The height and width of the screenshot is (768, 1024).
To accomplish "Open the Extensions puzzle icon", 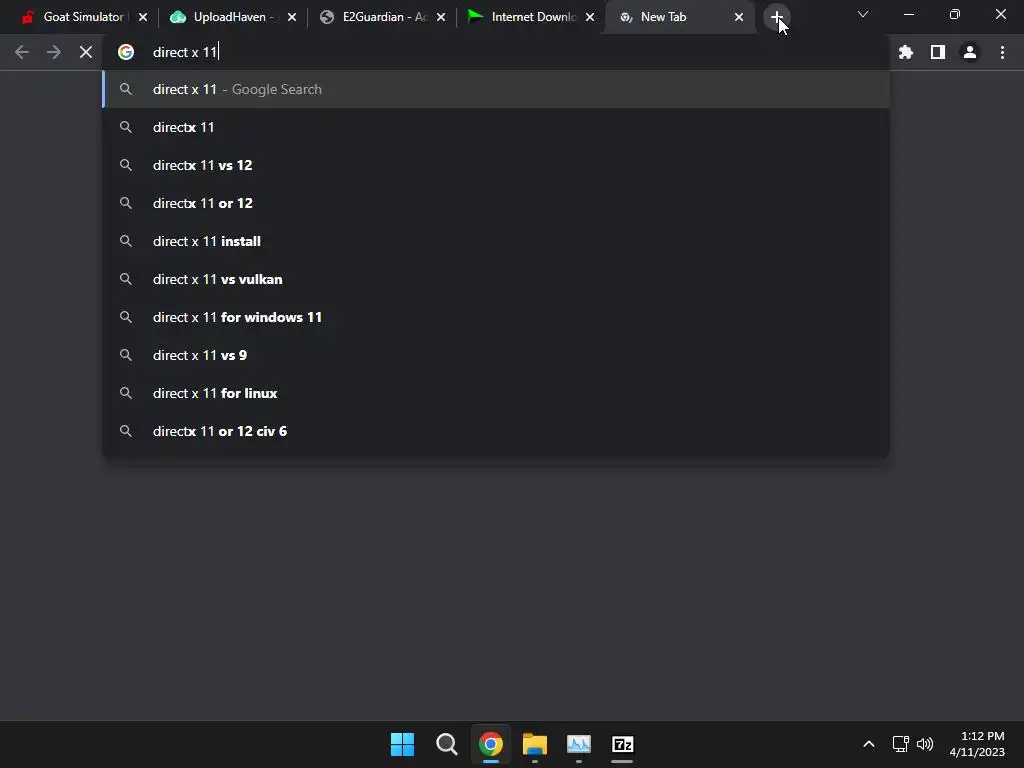I will click(906, 52).
